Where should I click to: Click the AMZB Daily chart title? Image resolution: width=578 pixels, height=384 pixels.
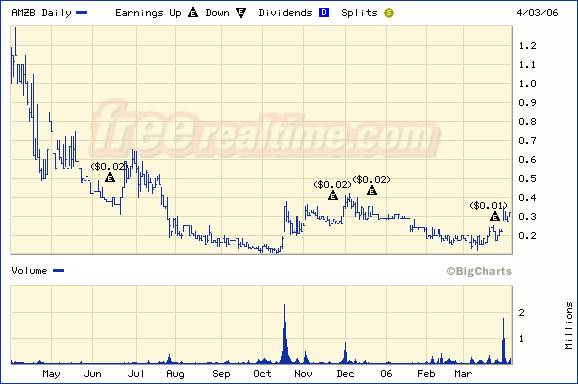click(x=42, y=13)
